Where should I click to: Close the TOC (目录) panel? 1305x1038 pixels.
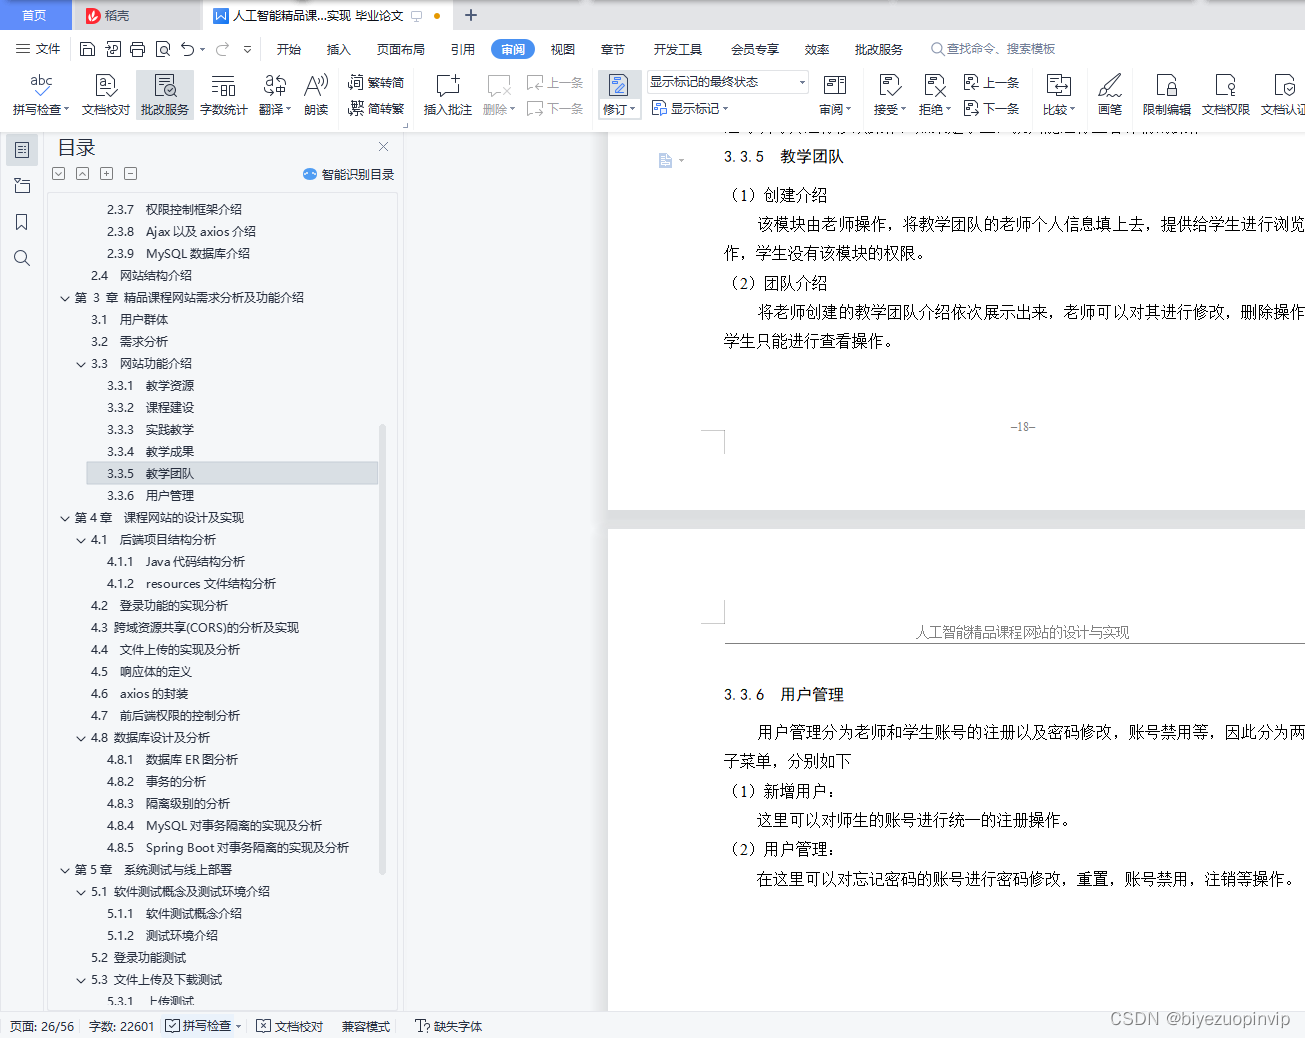(383, 147)
